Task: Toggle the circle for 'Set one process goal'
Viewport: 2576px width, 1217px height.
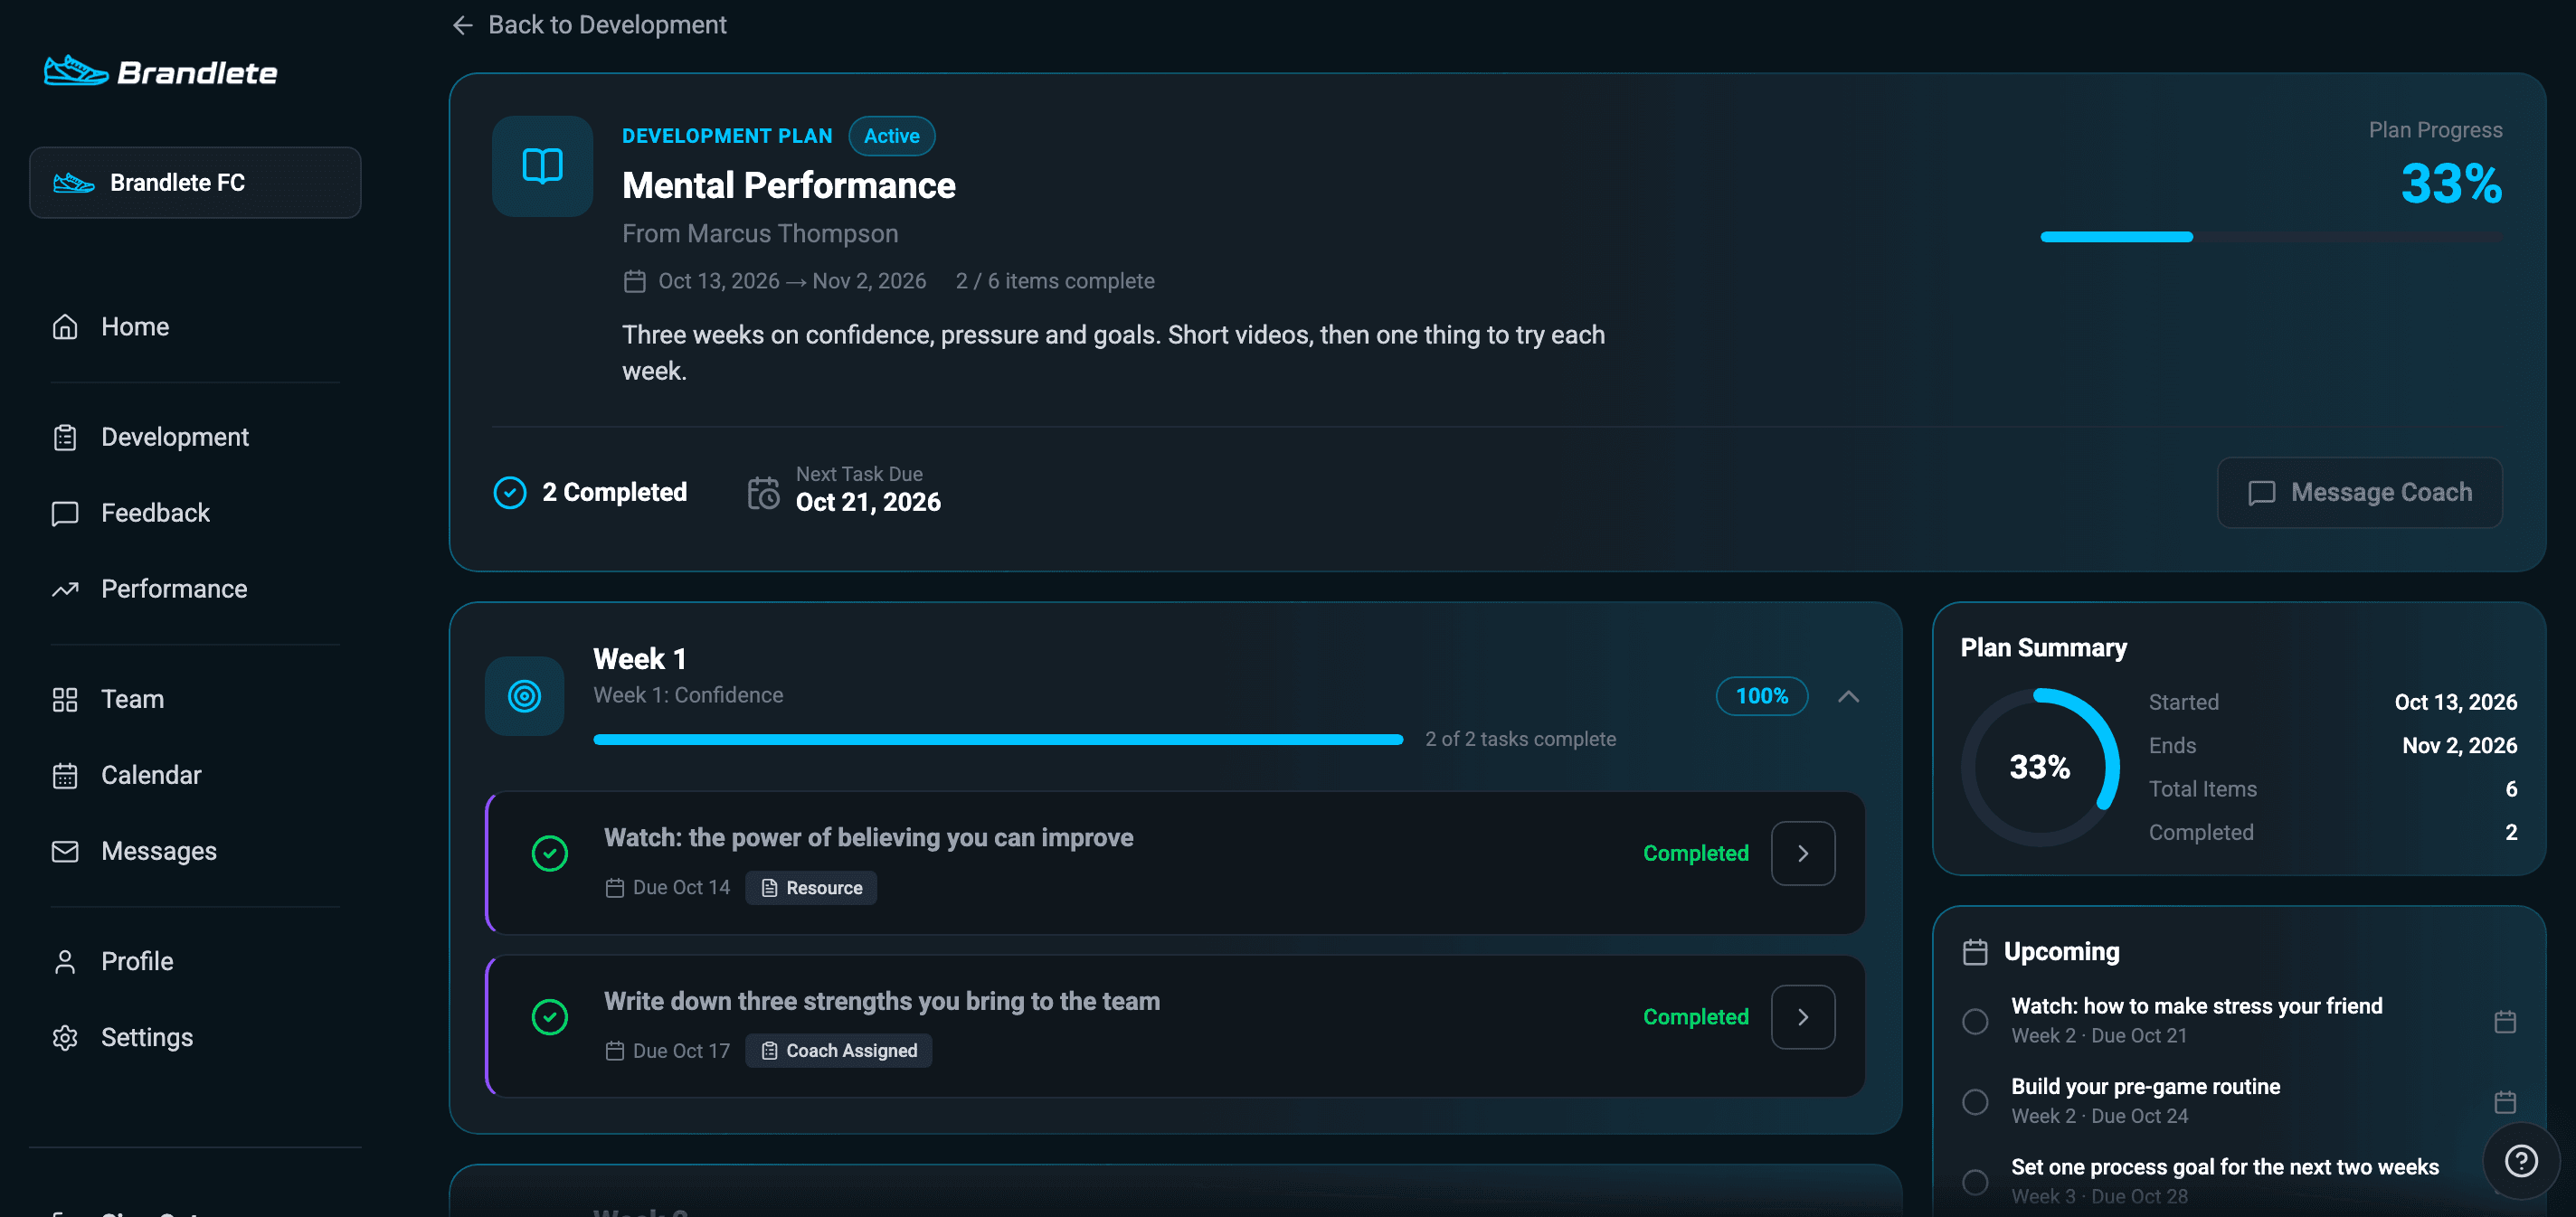Action: tap(1975, 1182)
